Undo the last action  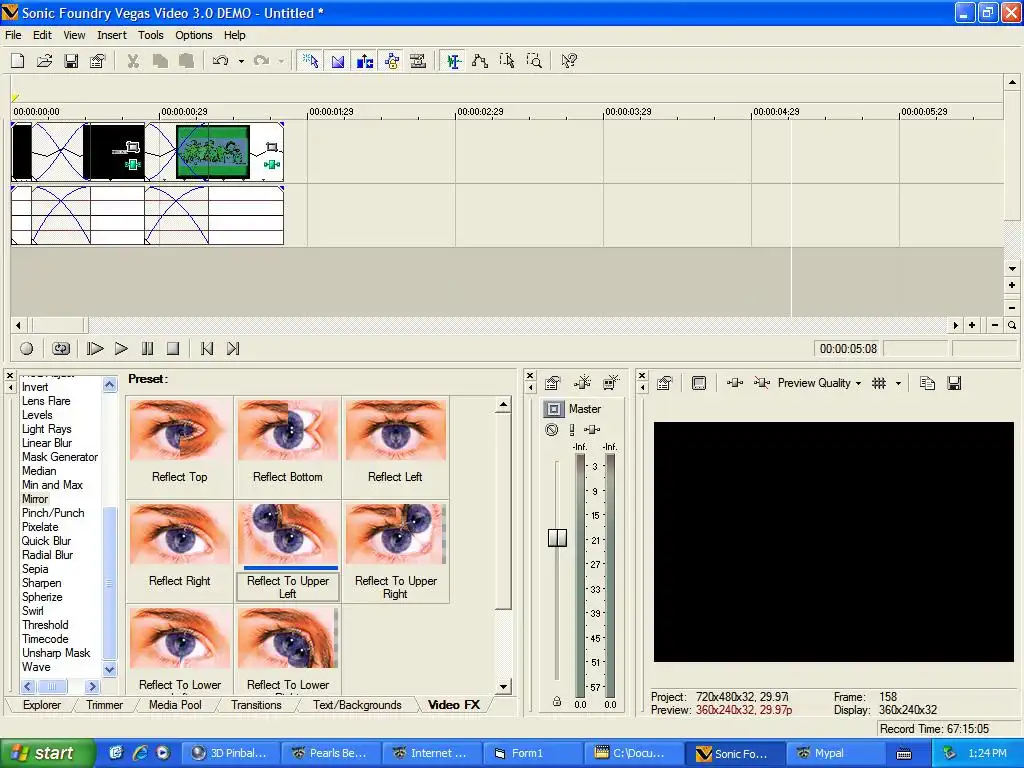pos(221,61)
